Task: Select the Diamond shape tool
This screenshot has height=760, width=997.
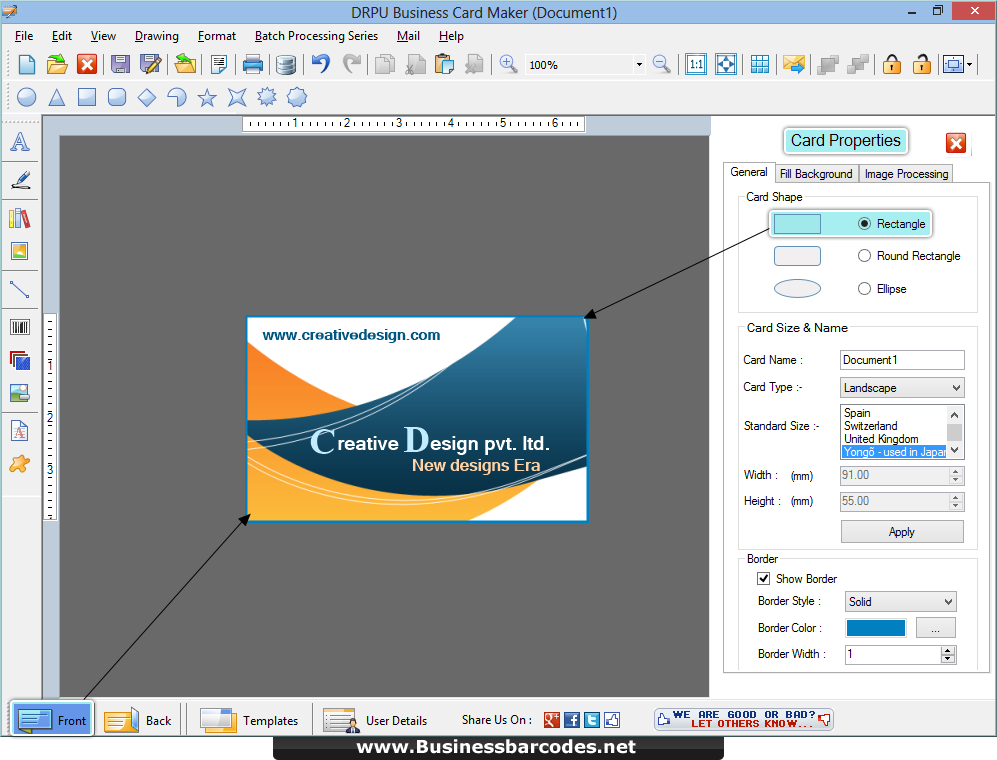Action: (147, 97)
